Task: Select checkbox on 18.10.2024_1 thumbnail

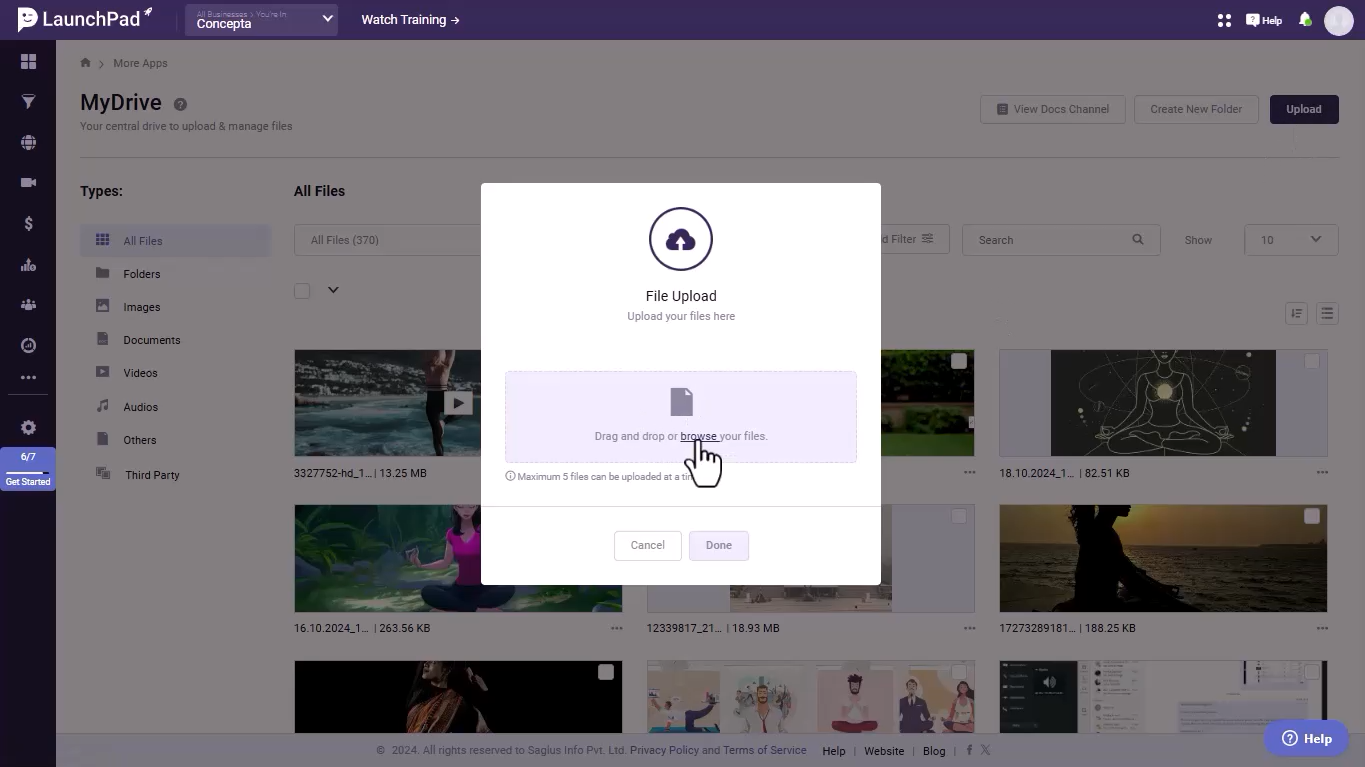Action: (x=1311, y=361)
